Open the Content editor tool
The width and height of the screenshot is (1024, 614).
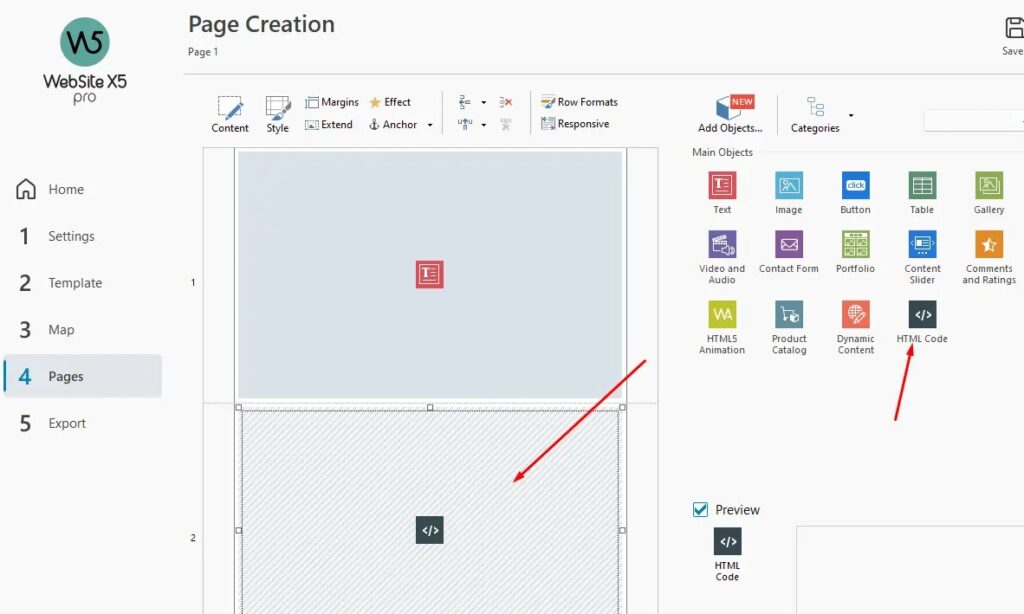pyautogui.click(x=230, y=114)
